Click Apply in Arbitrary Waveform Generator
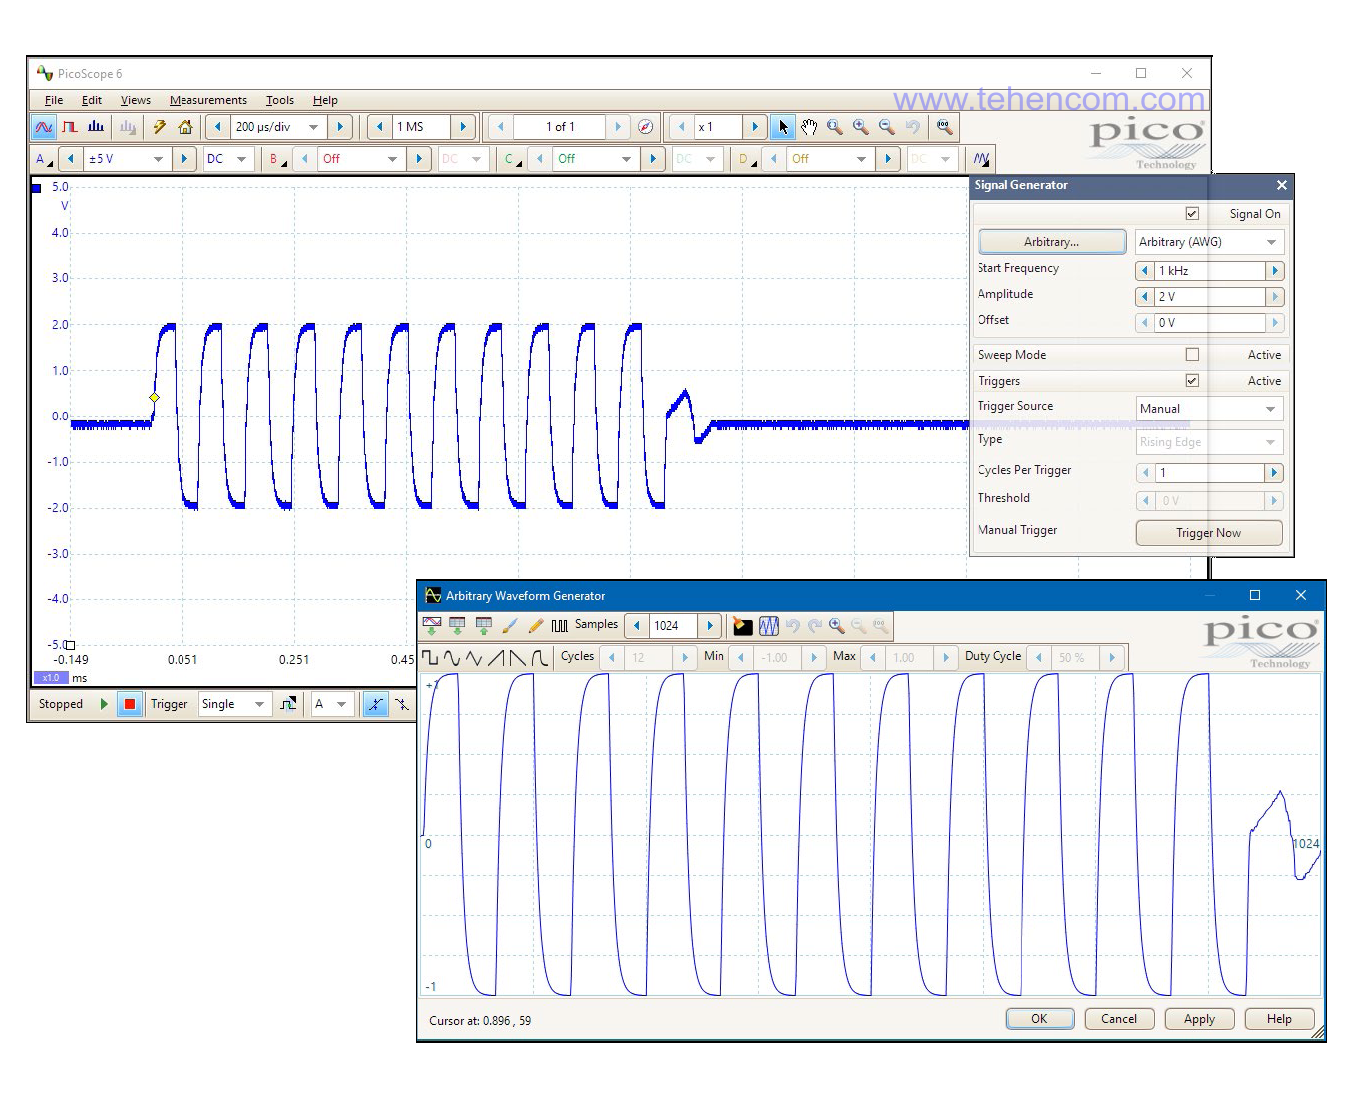 (x=1200, y=1019)
